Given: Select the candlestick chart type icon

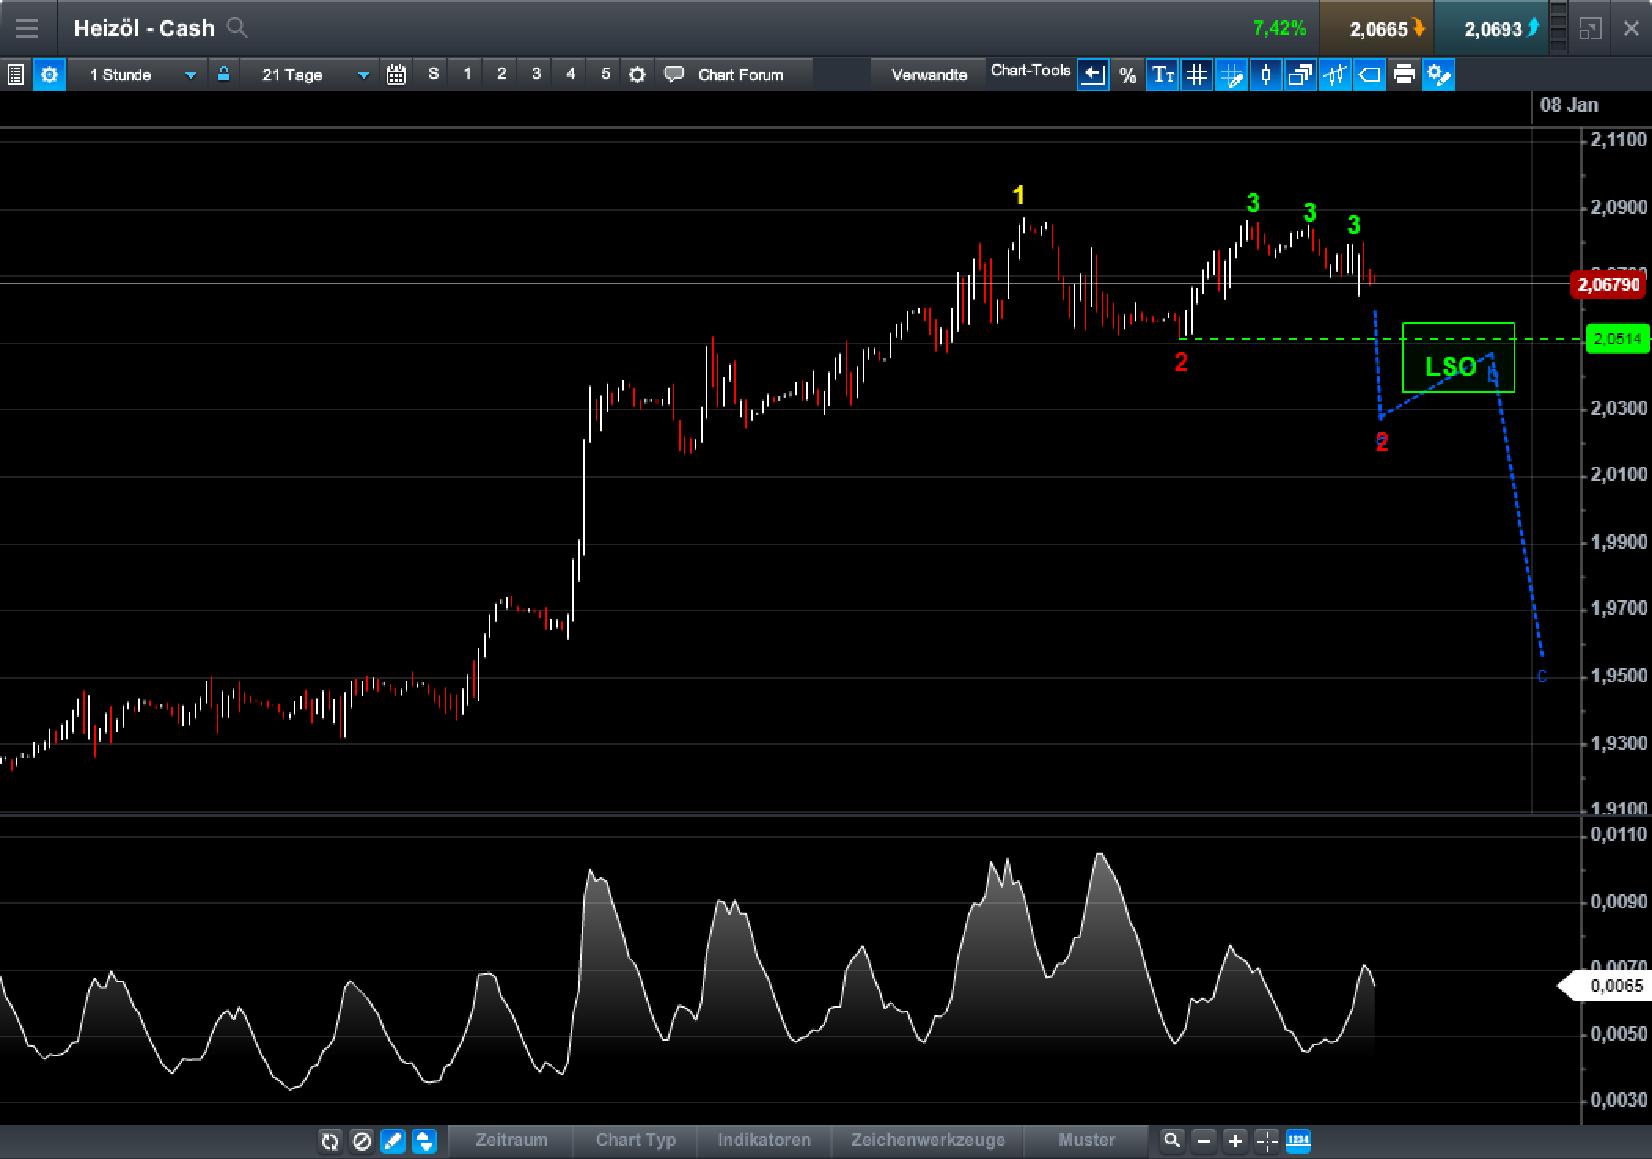Looking at the screenshot, I should [x=1266, y=74].
